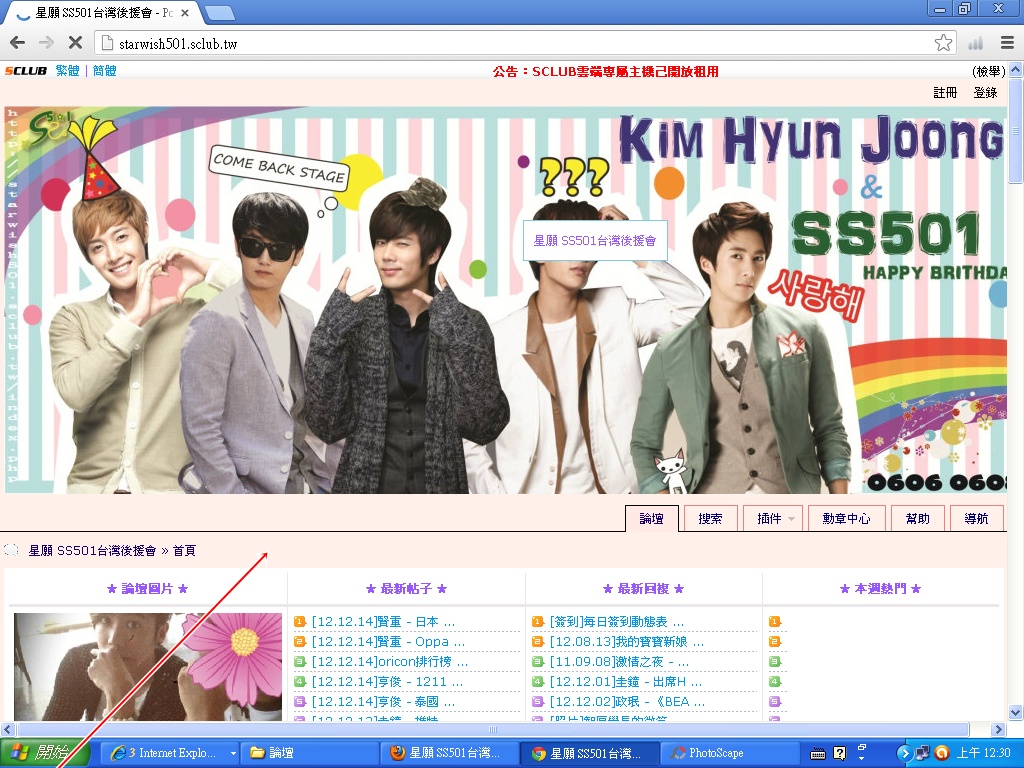
Task: Click the orange circular tray icon
Action: (941, 753)
